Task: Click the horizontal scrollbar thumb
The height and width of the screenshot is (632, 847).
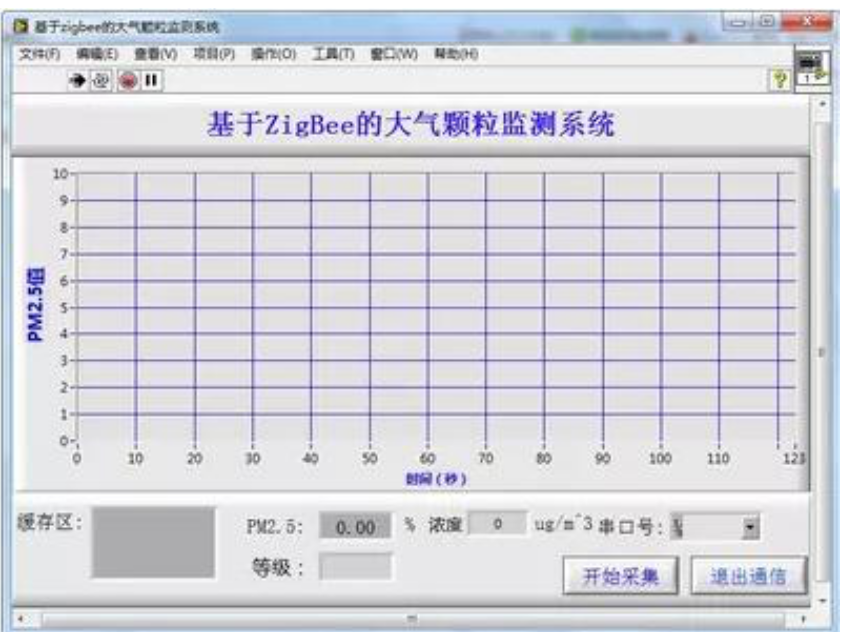Action: [x=412, y=619]
